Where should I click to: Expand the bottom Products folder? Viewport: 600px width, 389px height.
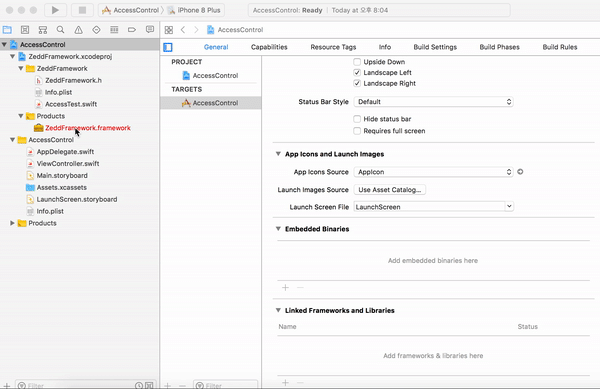pyautogui.click(x=12, y=223)
